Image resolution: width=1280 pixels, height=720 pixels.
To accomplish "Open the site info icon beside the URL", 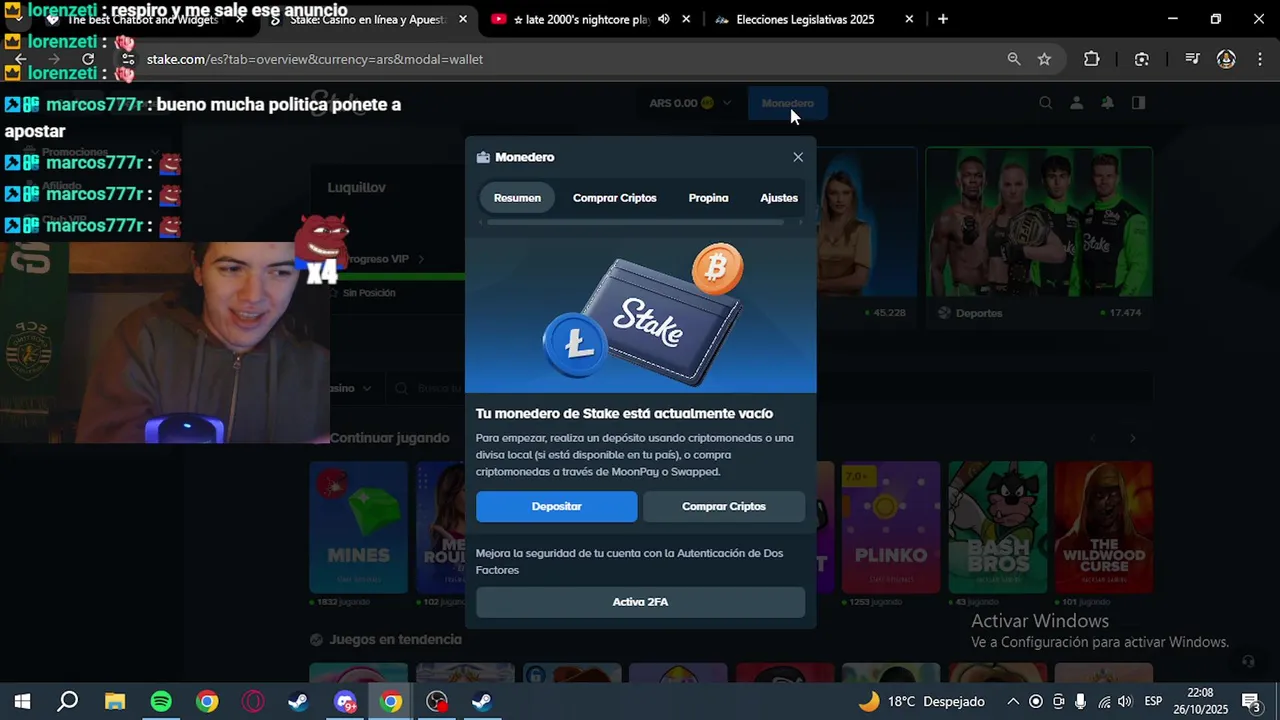I will pyautogui.click(x=128, y=59).
